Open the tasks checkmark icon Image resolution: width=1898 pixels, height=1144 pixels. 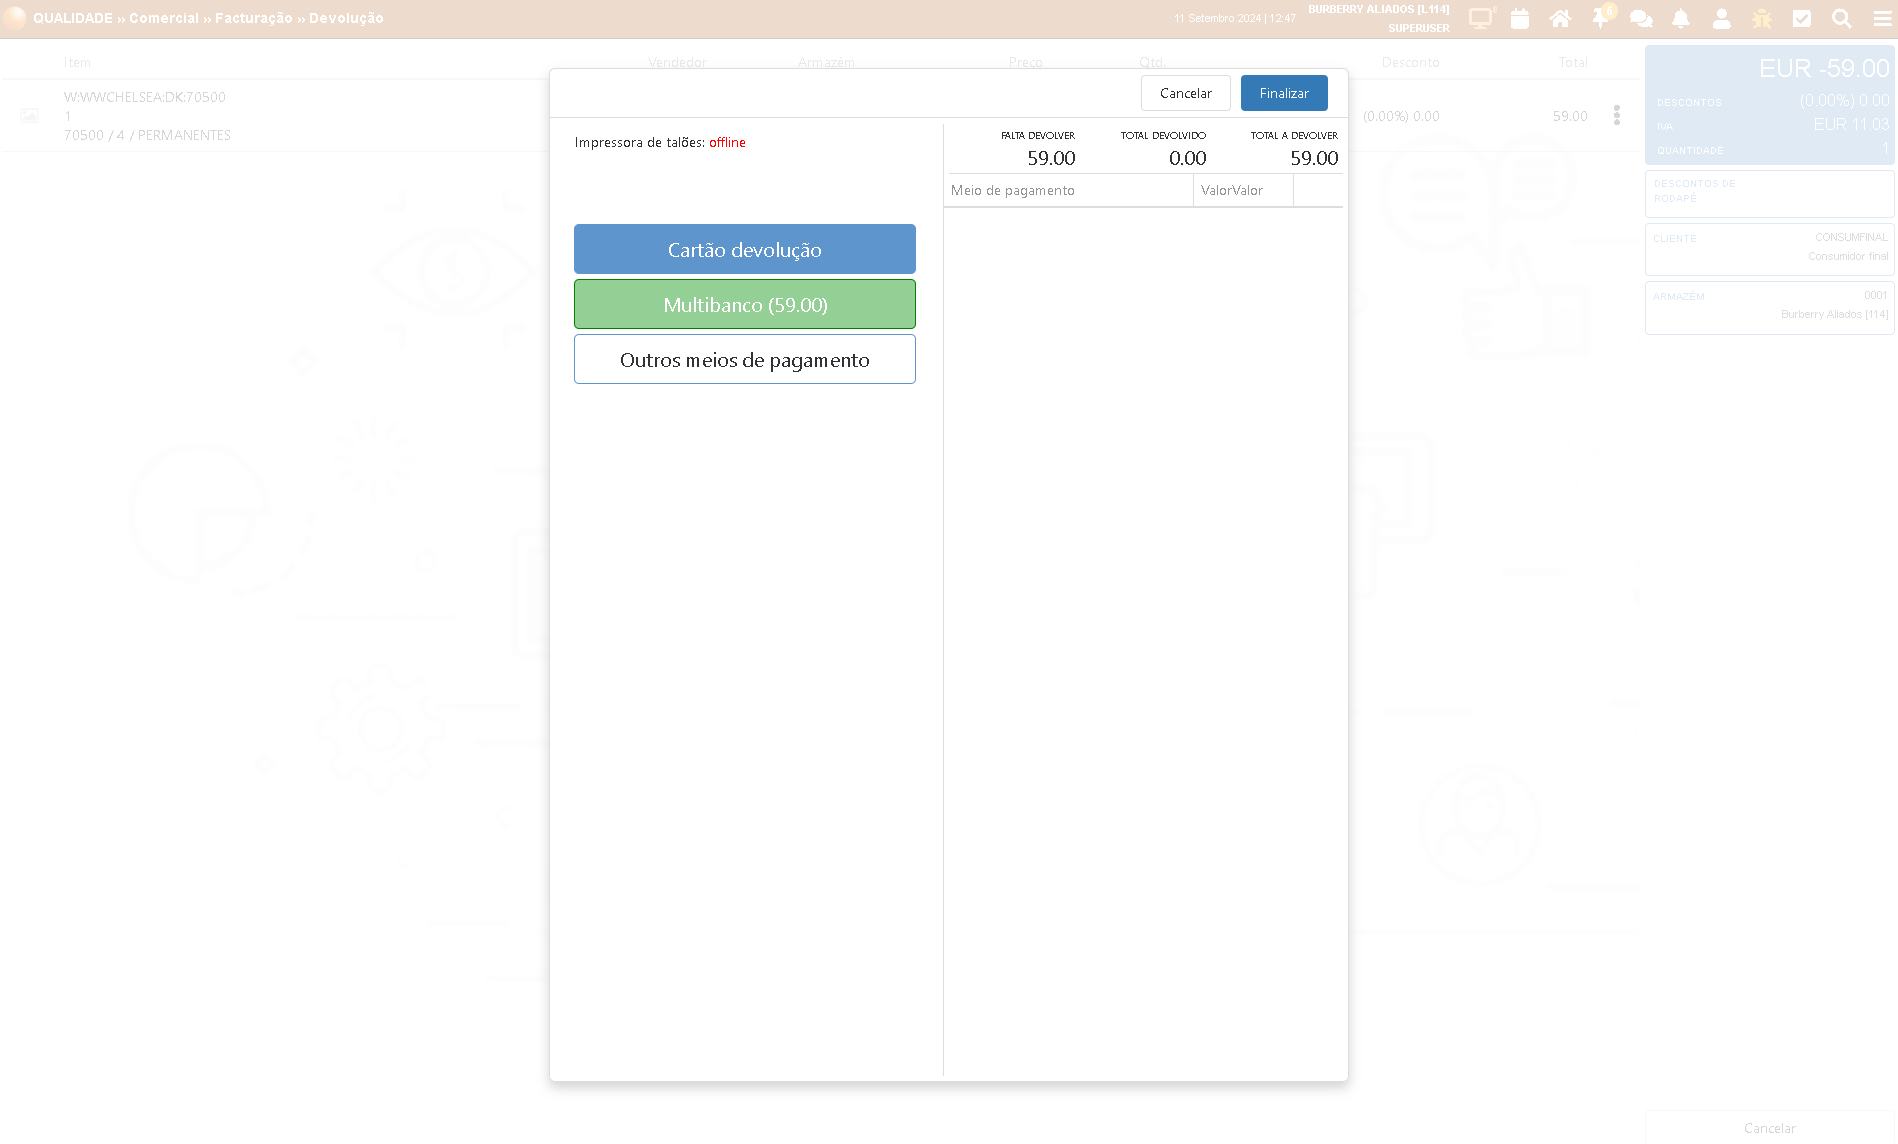(1802, 18)
